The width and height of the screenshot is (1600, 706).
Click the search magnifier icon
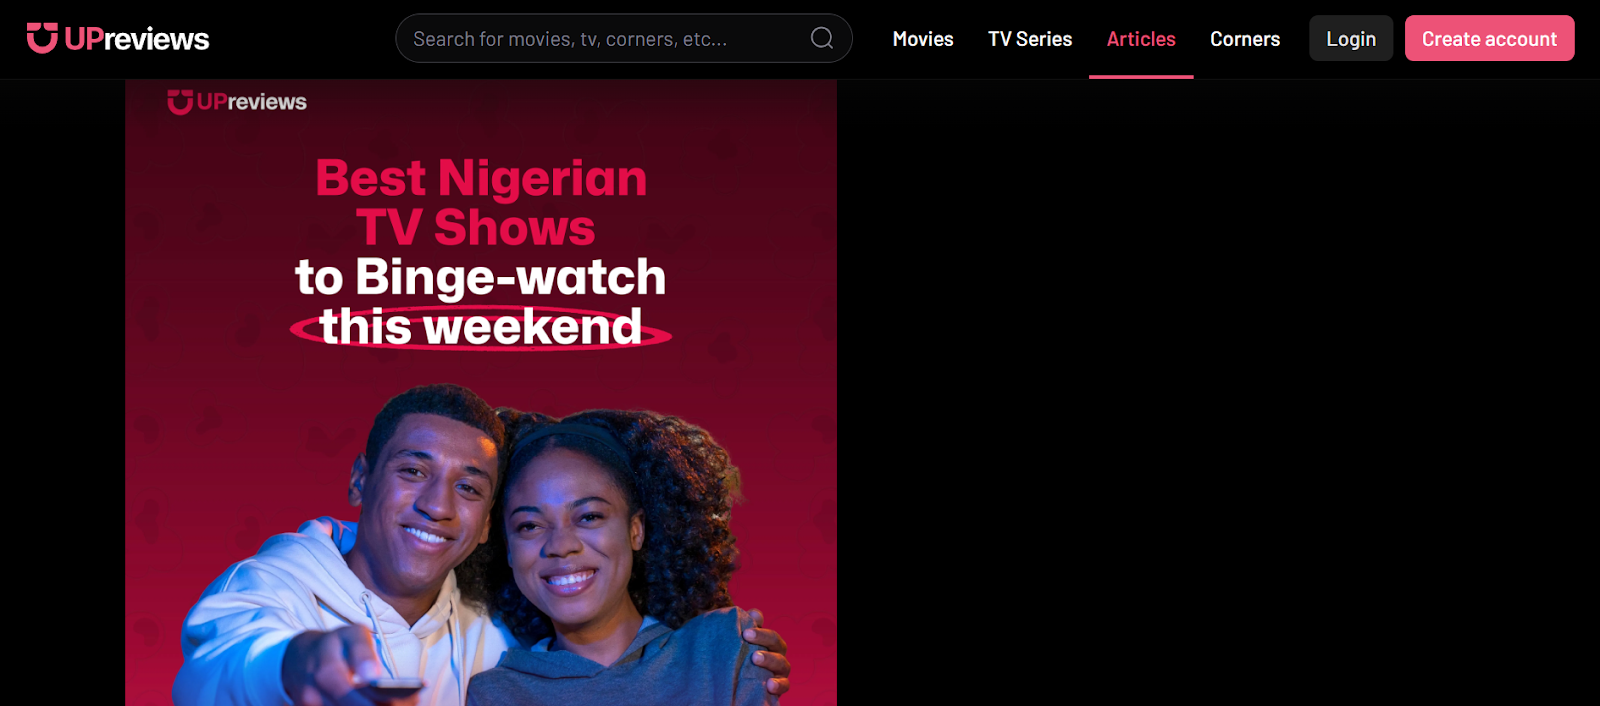click(822, 38)
